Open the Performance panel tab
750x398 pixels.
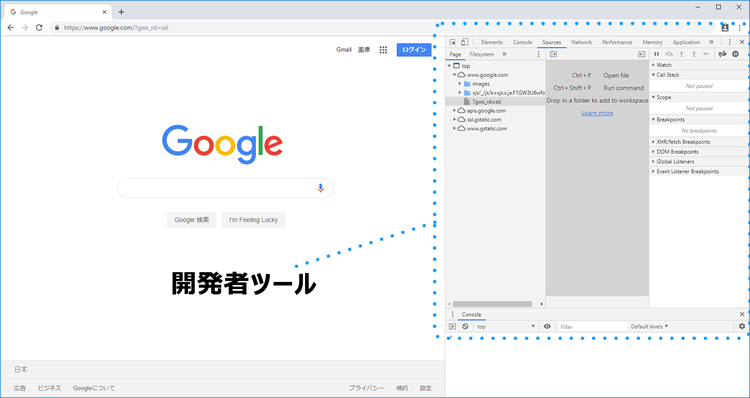pyautogui.click(x=617, y=42)
